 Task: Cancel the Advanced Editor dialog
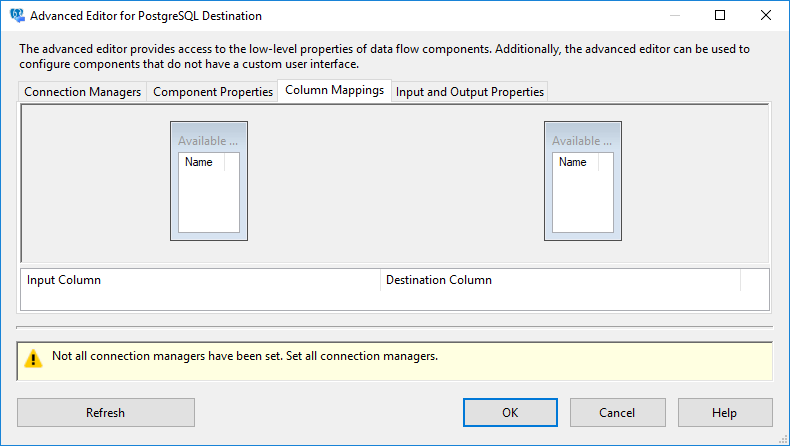click(x=618, y=413)
